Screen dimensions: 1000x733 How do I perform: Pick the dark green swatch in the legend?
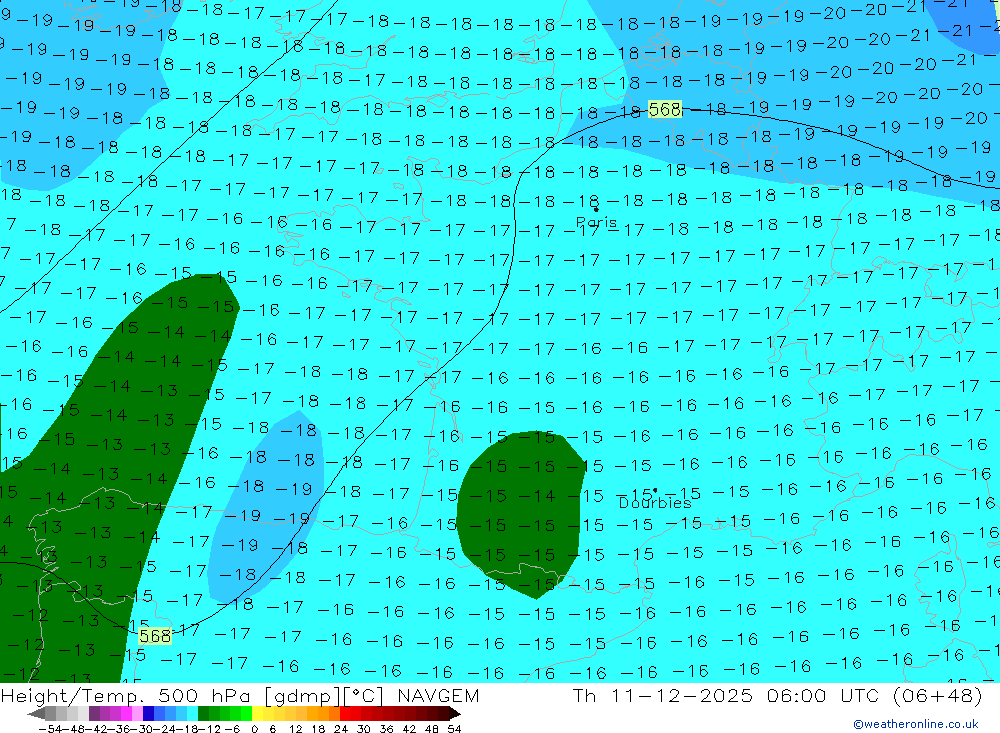coord(203,714)
